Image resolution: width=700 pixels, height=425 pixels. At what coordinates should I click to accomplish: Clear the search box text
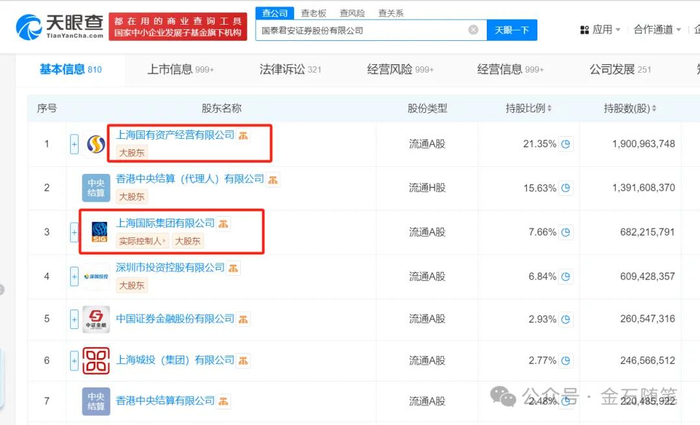tap(473, 30)
